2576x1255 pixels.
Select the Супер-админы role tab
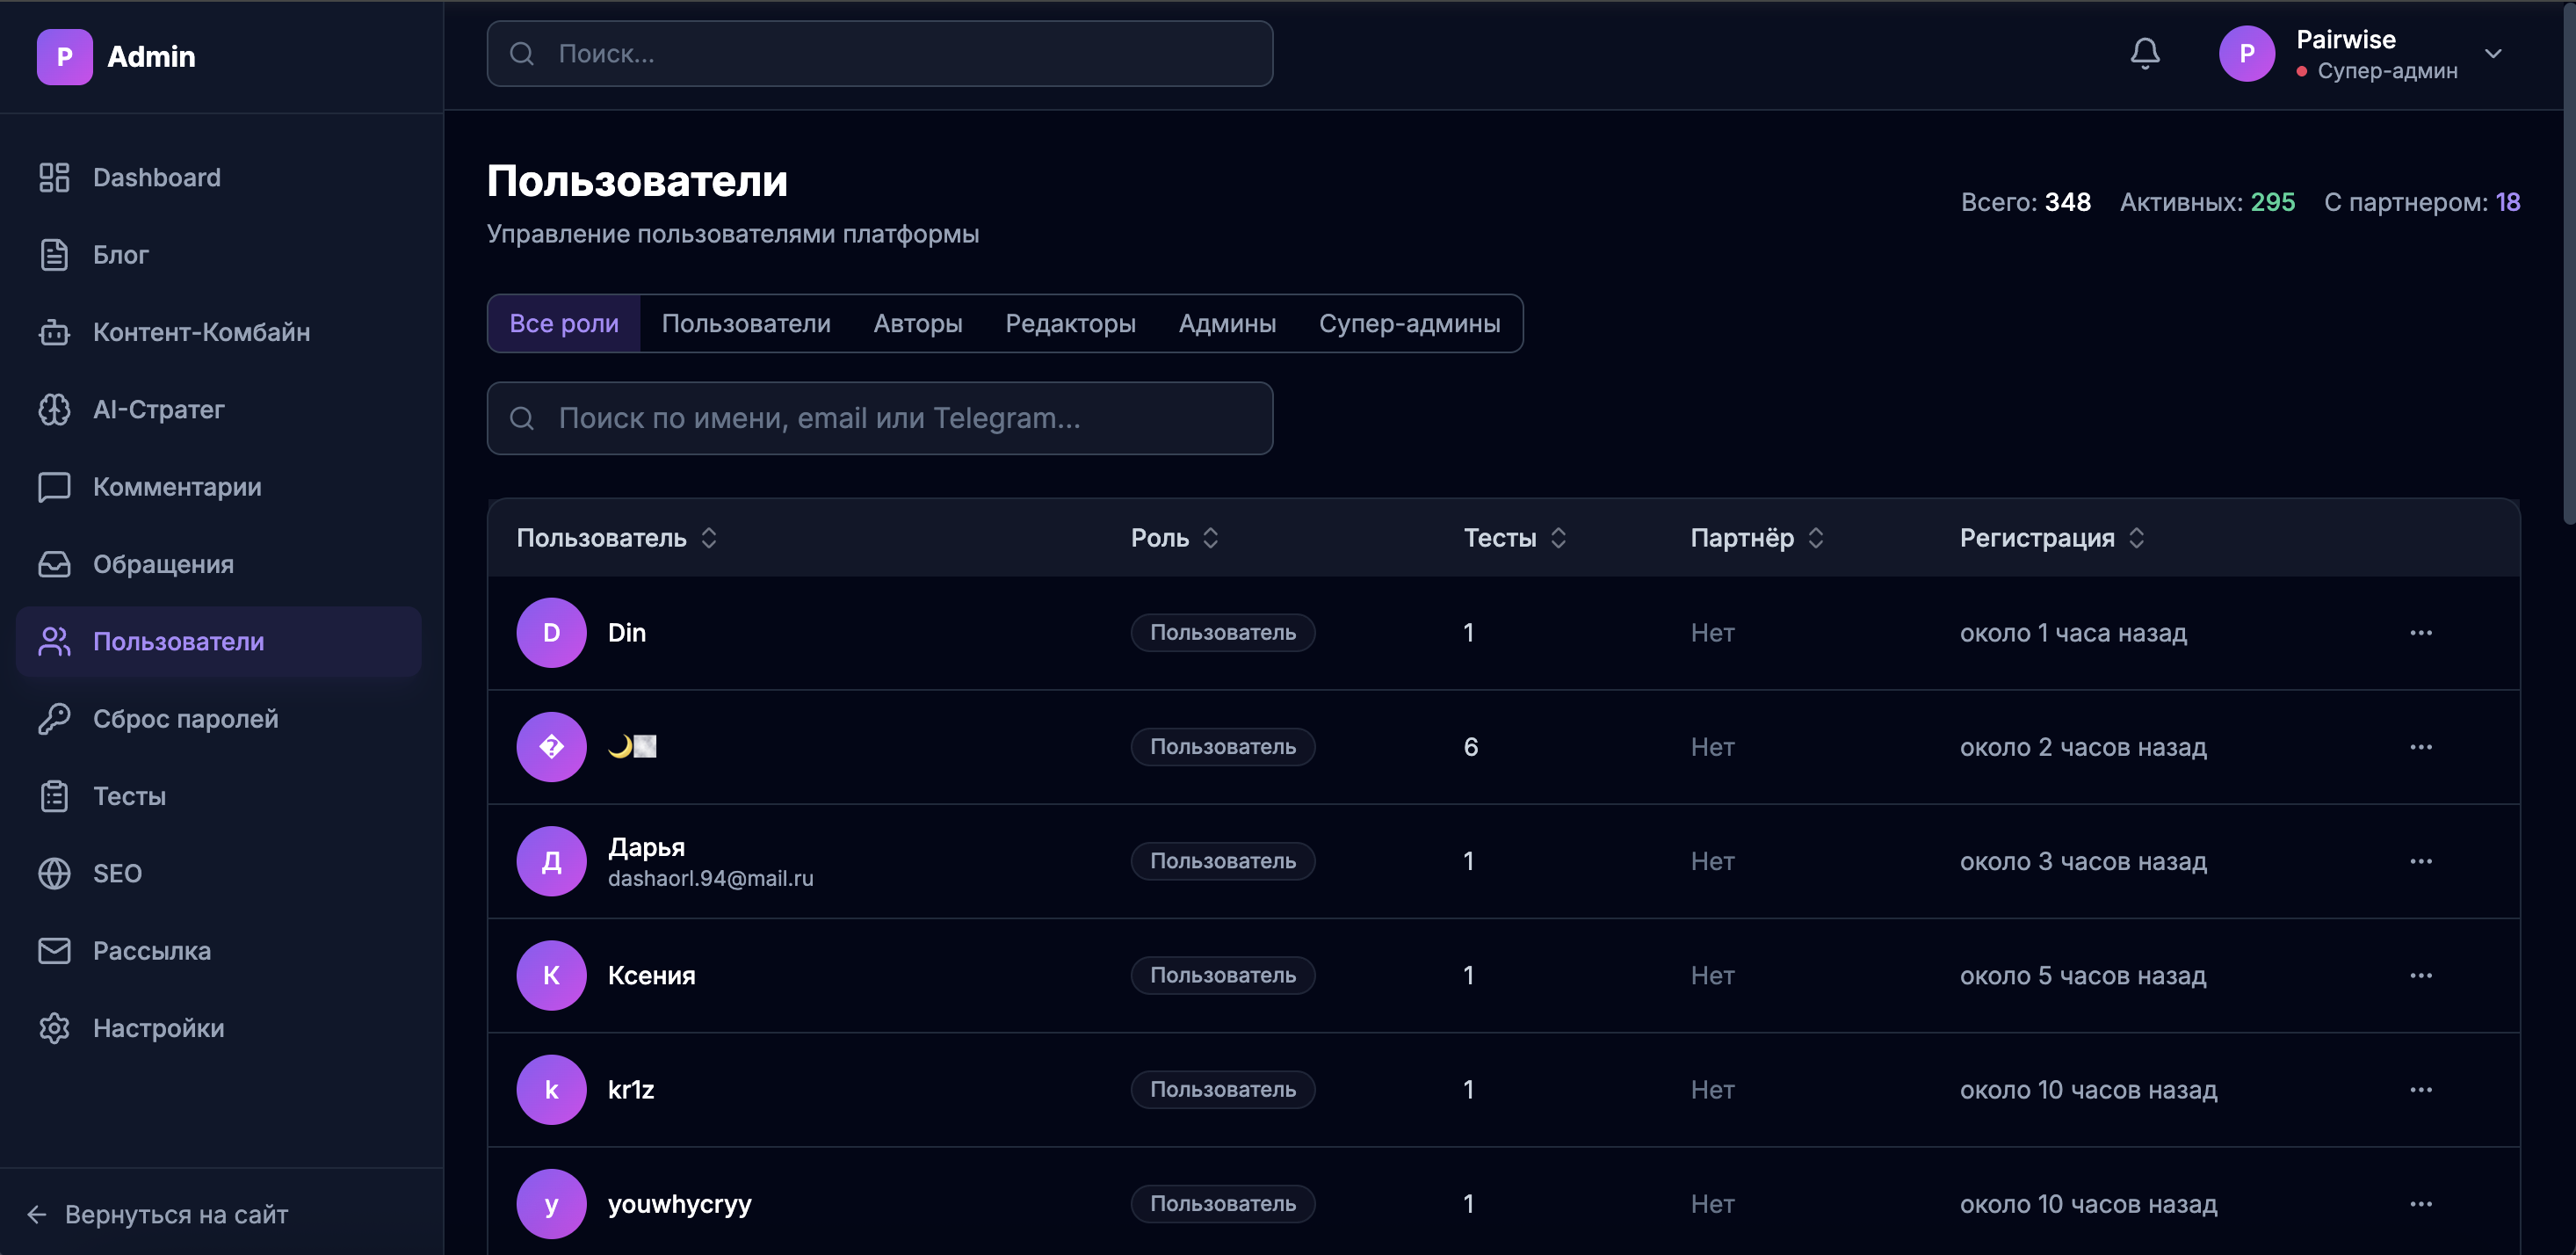pyautogui.click(x=1408, y=323)
